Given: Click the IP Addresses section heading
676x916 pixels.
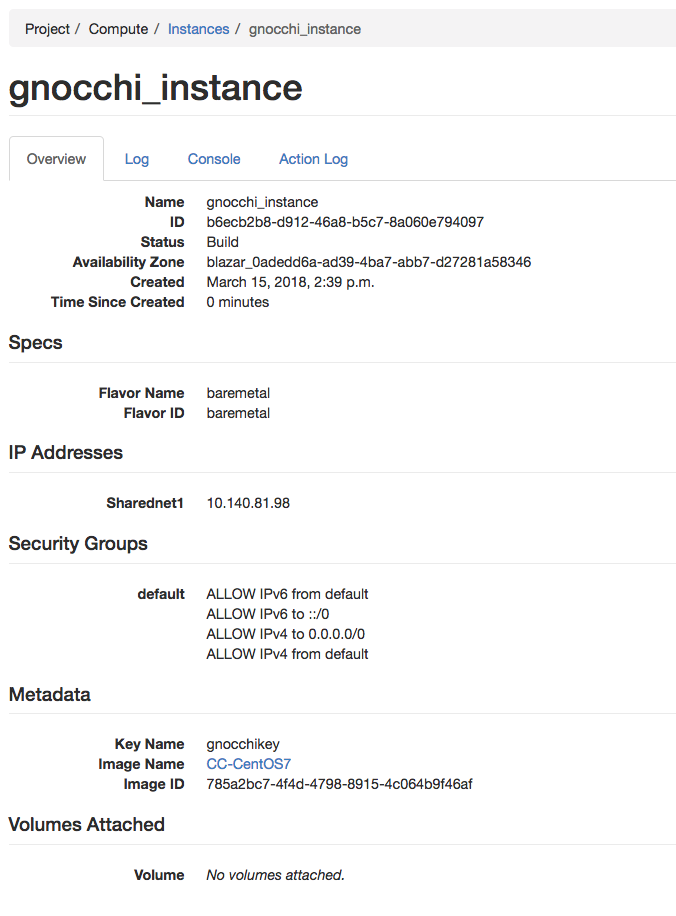Looking at the screenshot, I should (65, 453).
